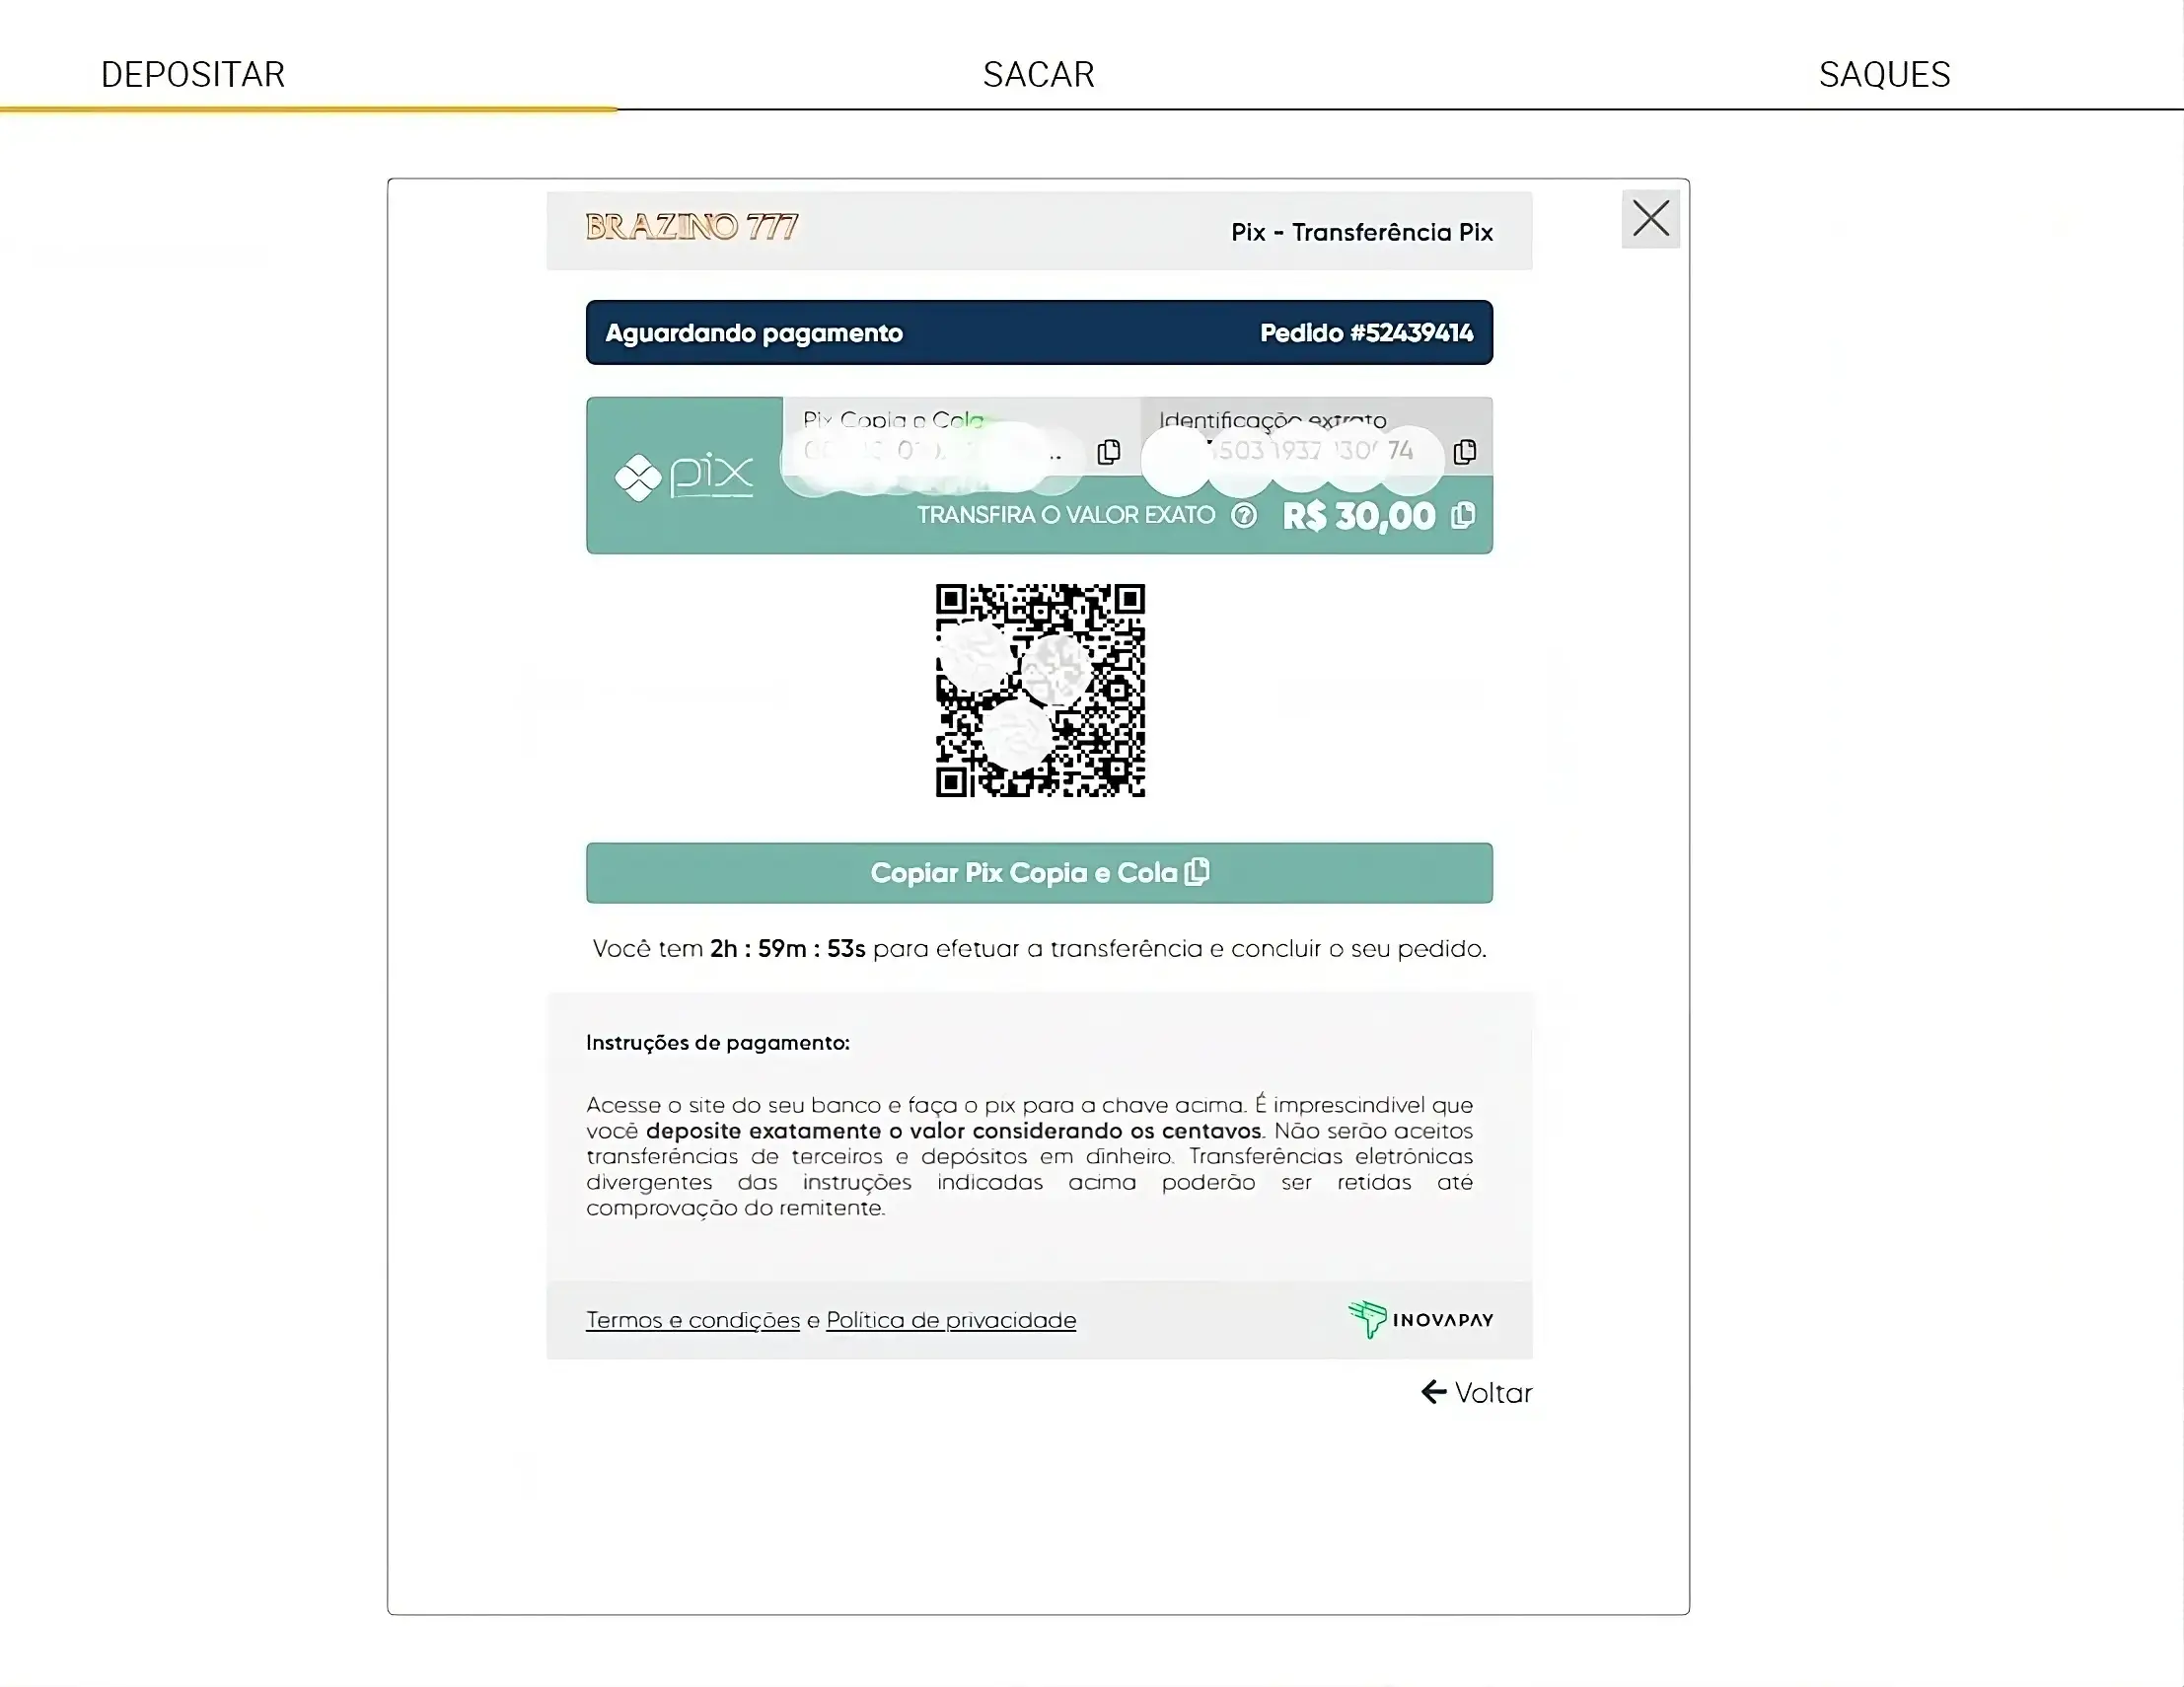The height and width of the screenshot is (1687, 2184).
Task: Click the Pix QR code image
Action: coord(1040,690)
